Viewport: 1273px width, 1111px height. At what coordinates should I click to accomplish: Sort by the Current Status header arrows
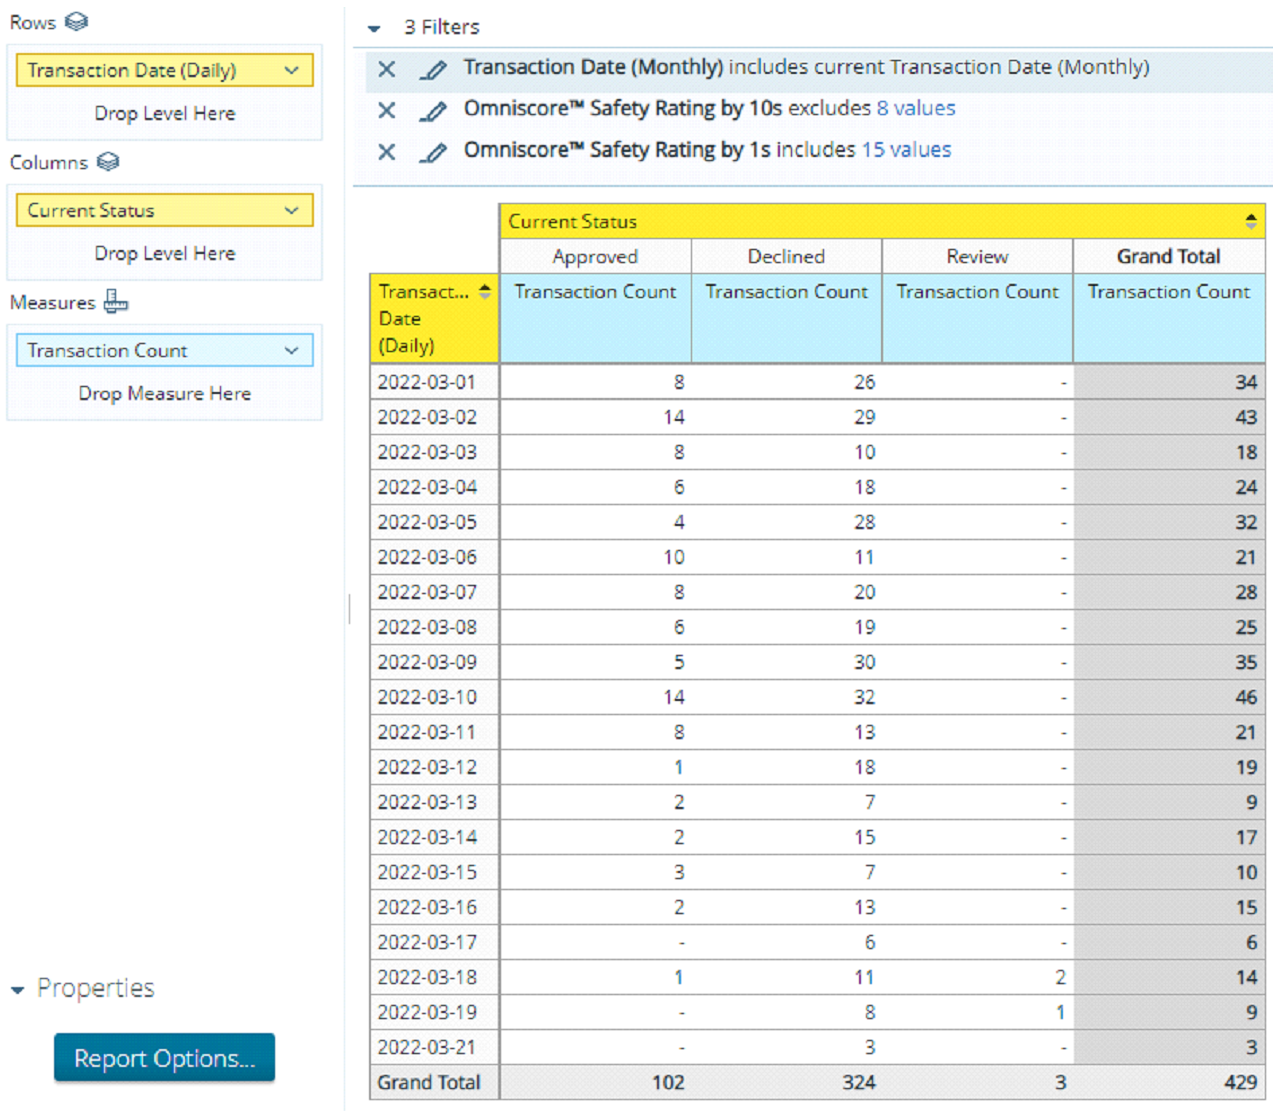1251,221
